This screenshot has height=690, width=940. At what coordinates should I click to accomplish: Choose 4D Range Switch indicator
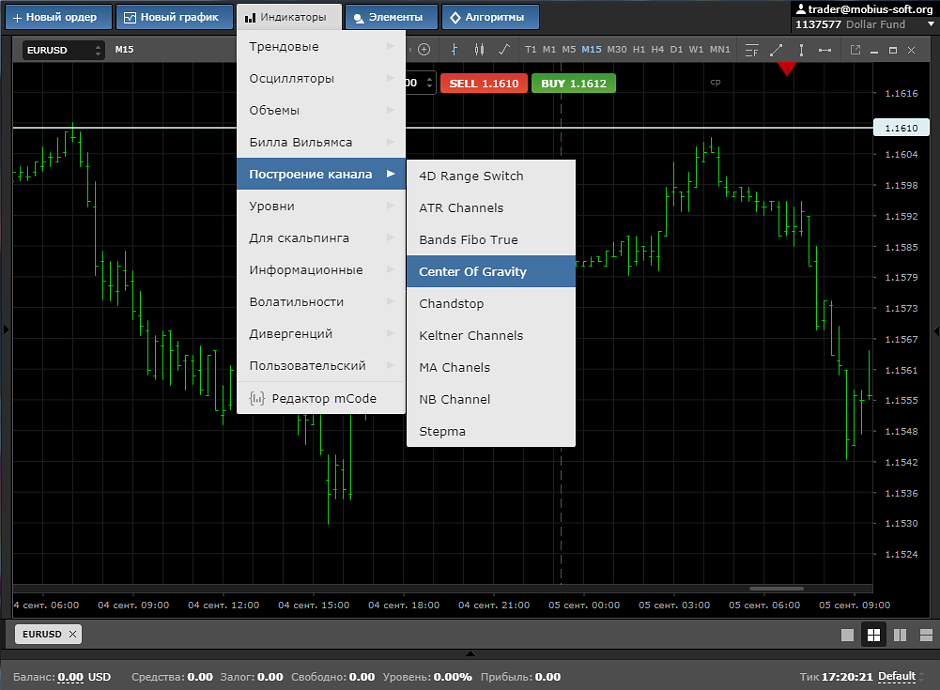[491, 176]
